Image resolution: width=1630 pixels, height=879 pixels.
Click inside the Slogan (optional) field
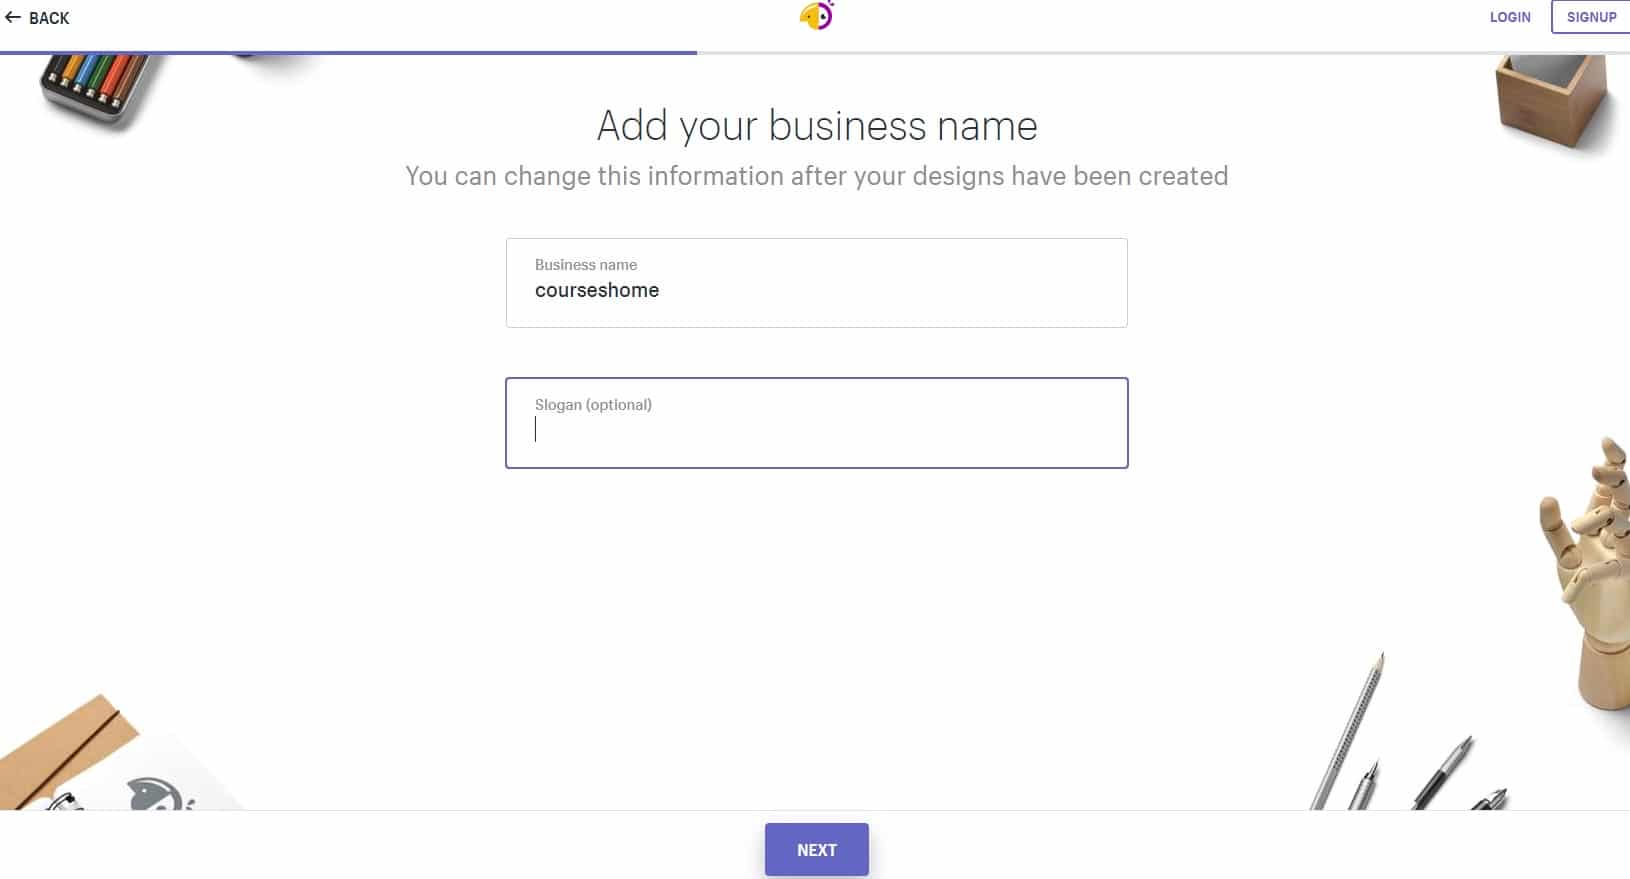pos(816,430)
